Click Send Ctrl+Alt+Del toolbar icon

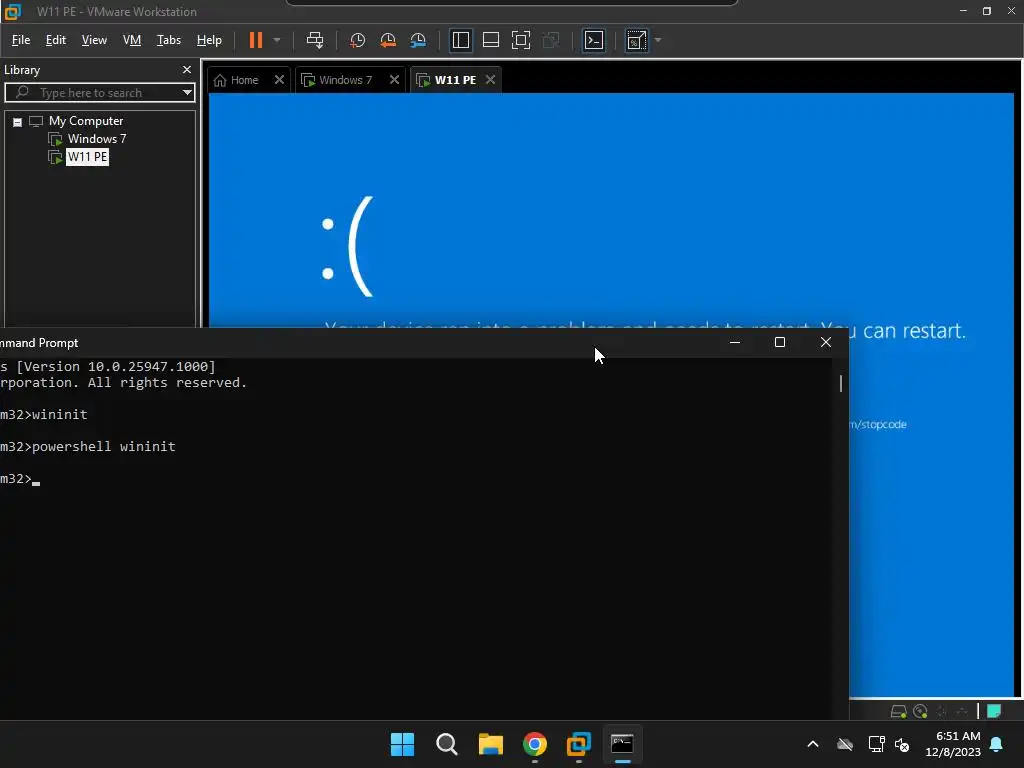tap(315, 40)
